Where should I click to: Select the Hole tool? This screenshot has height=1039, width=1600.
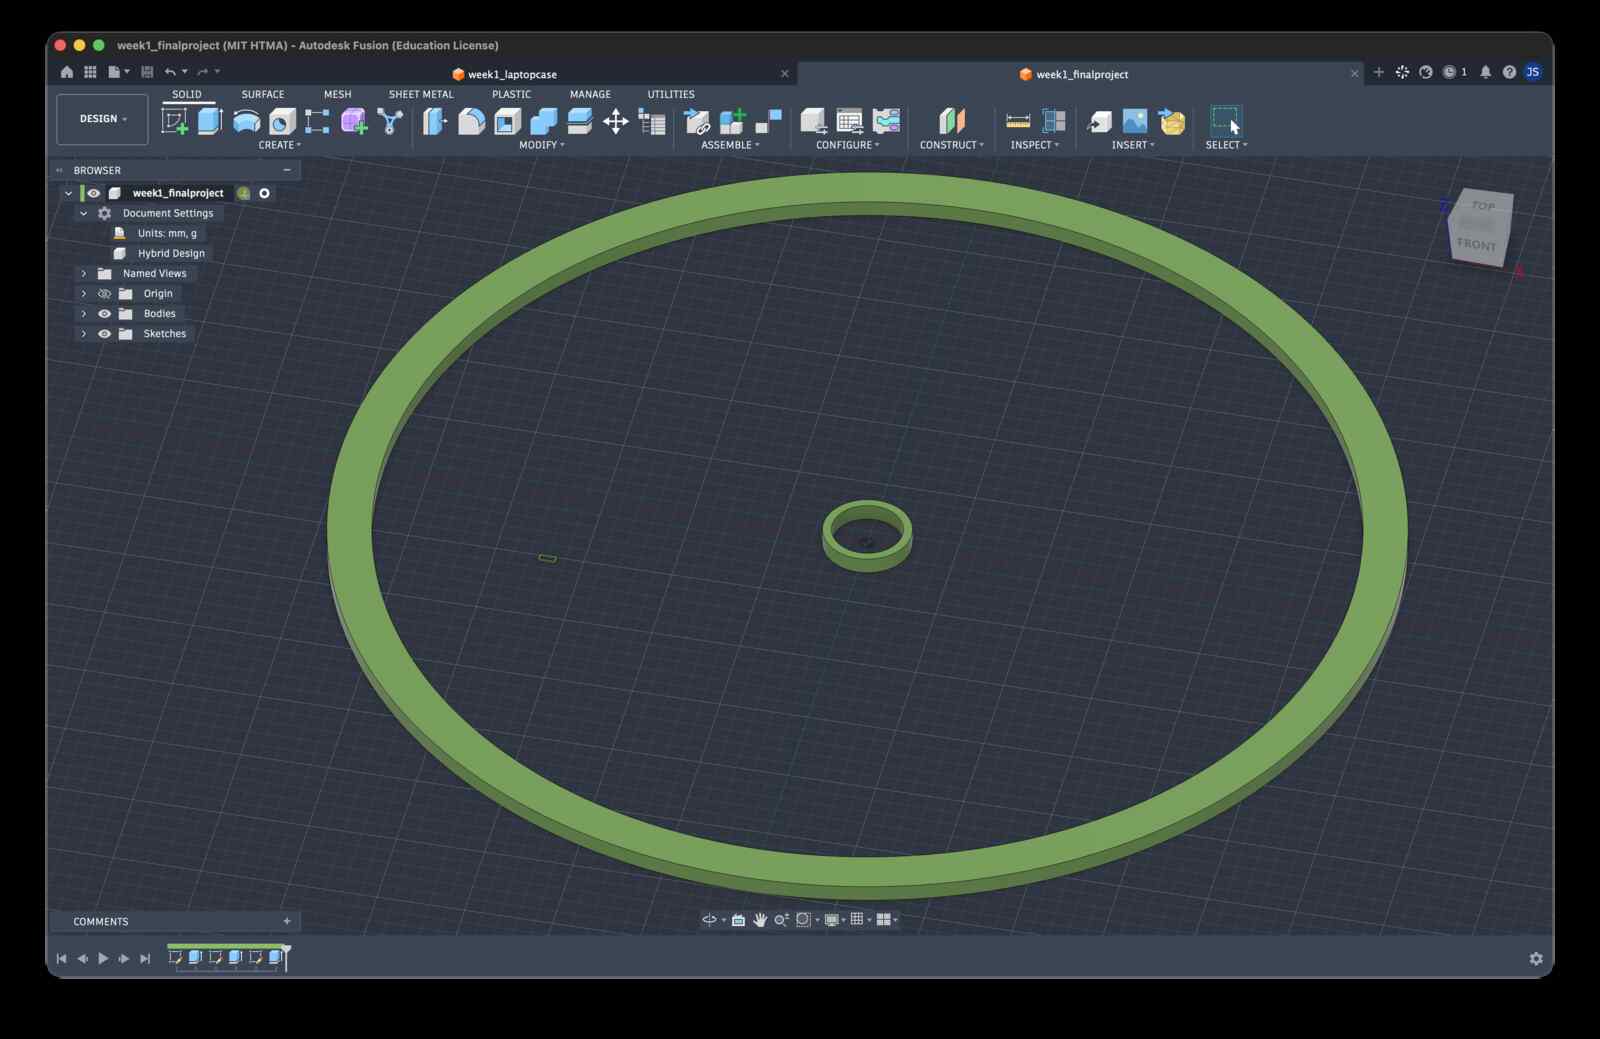tap(282, 121)
